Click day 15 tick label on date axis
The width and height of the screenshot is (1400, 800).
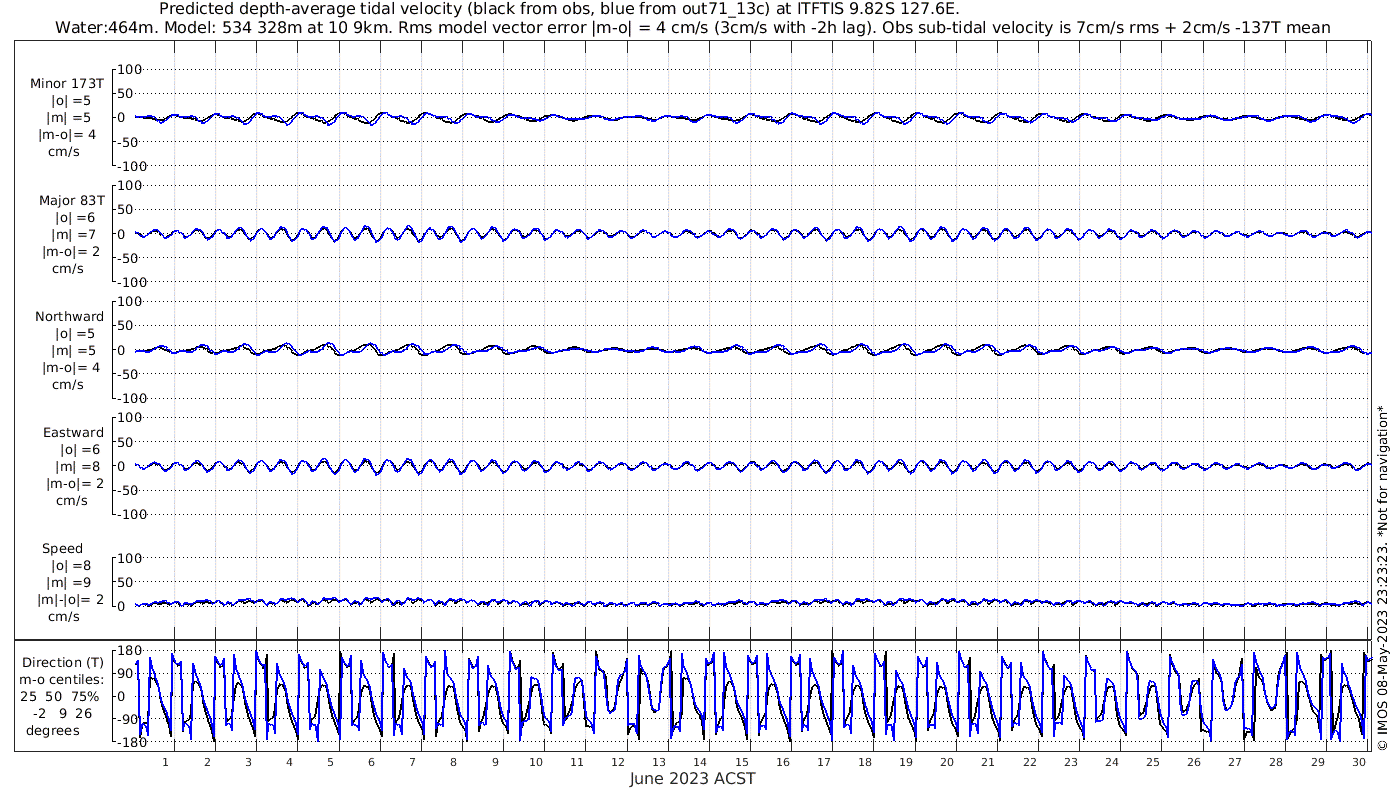[742, 762]
